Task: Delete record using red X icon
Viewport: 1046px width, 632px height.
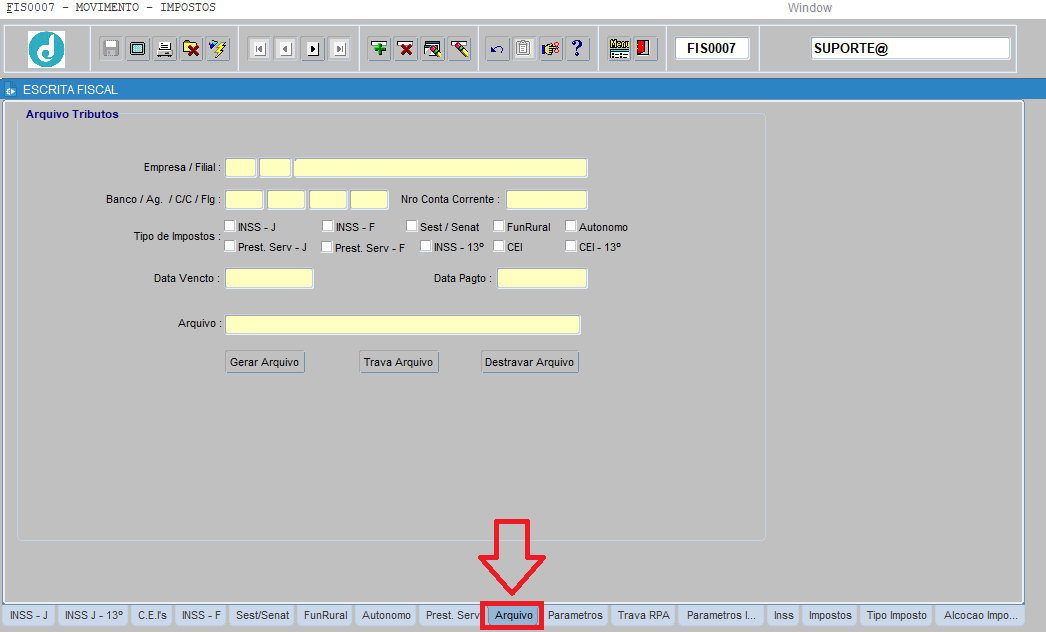Action: pyautogui.click(x=406, y=49)
